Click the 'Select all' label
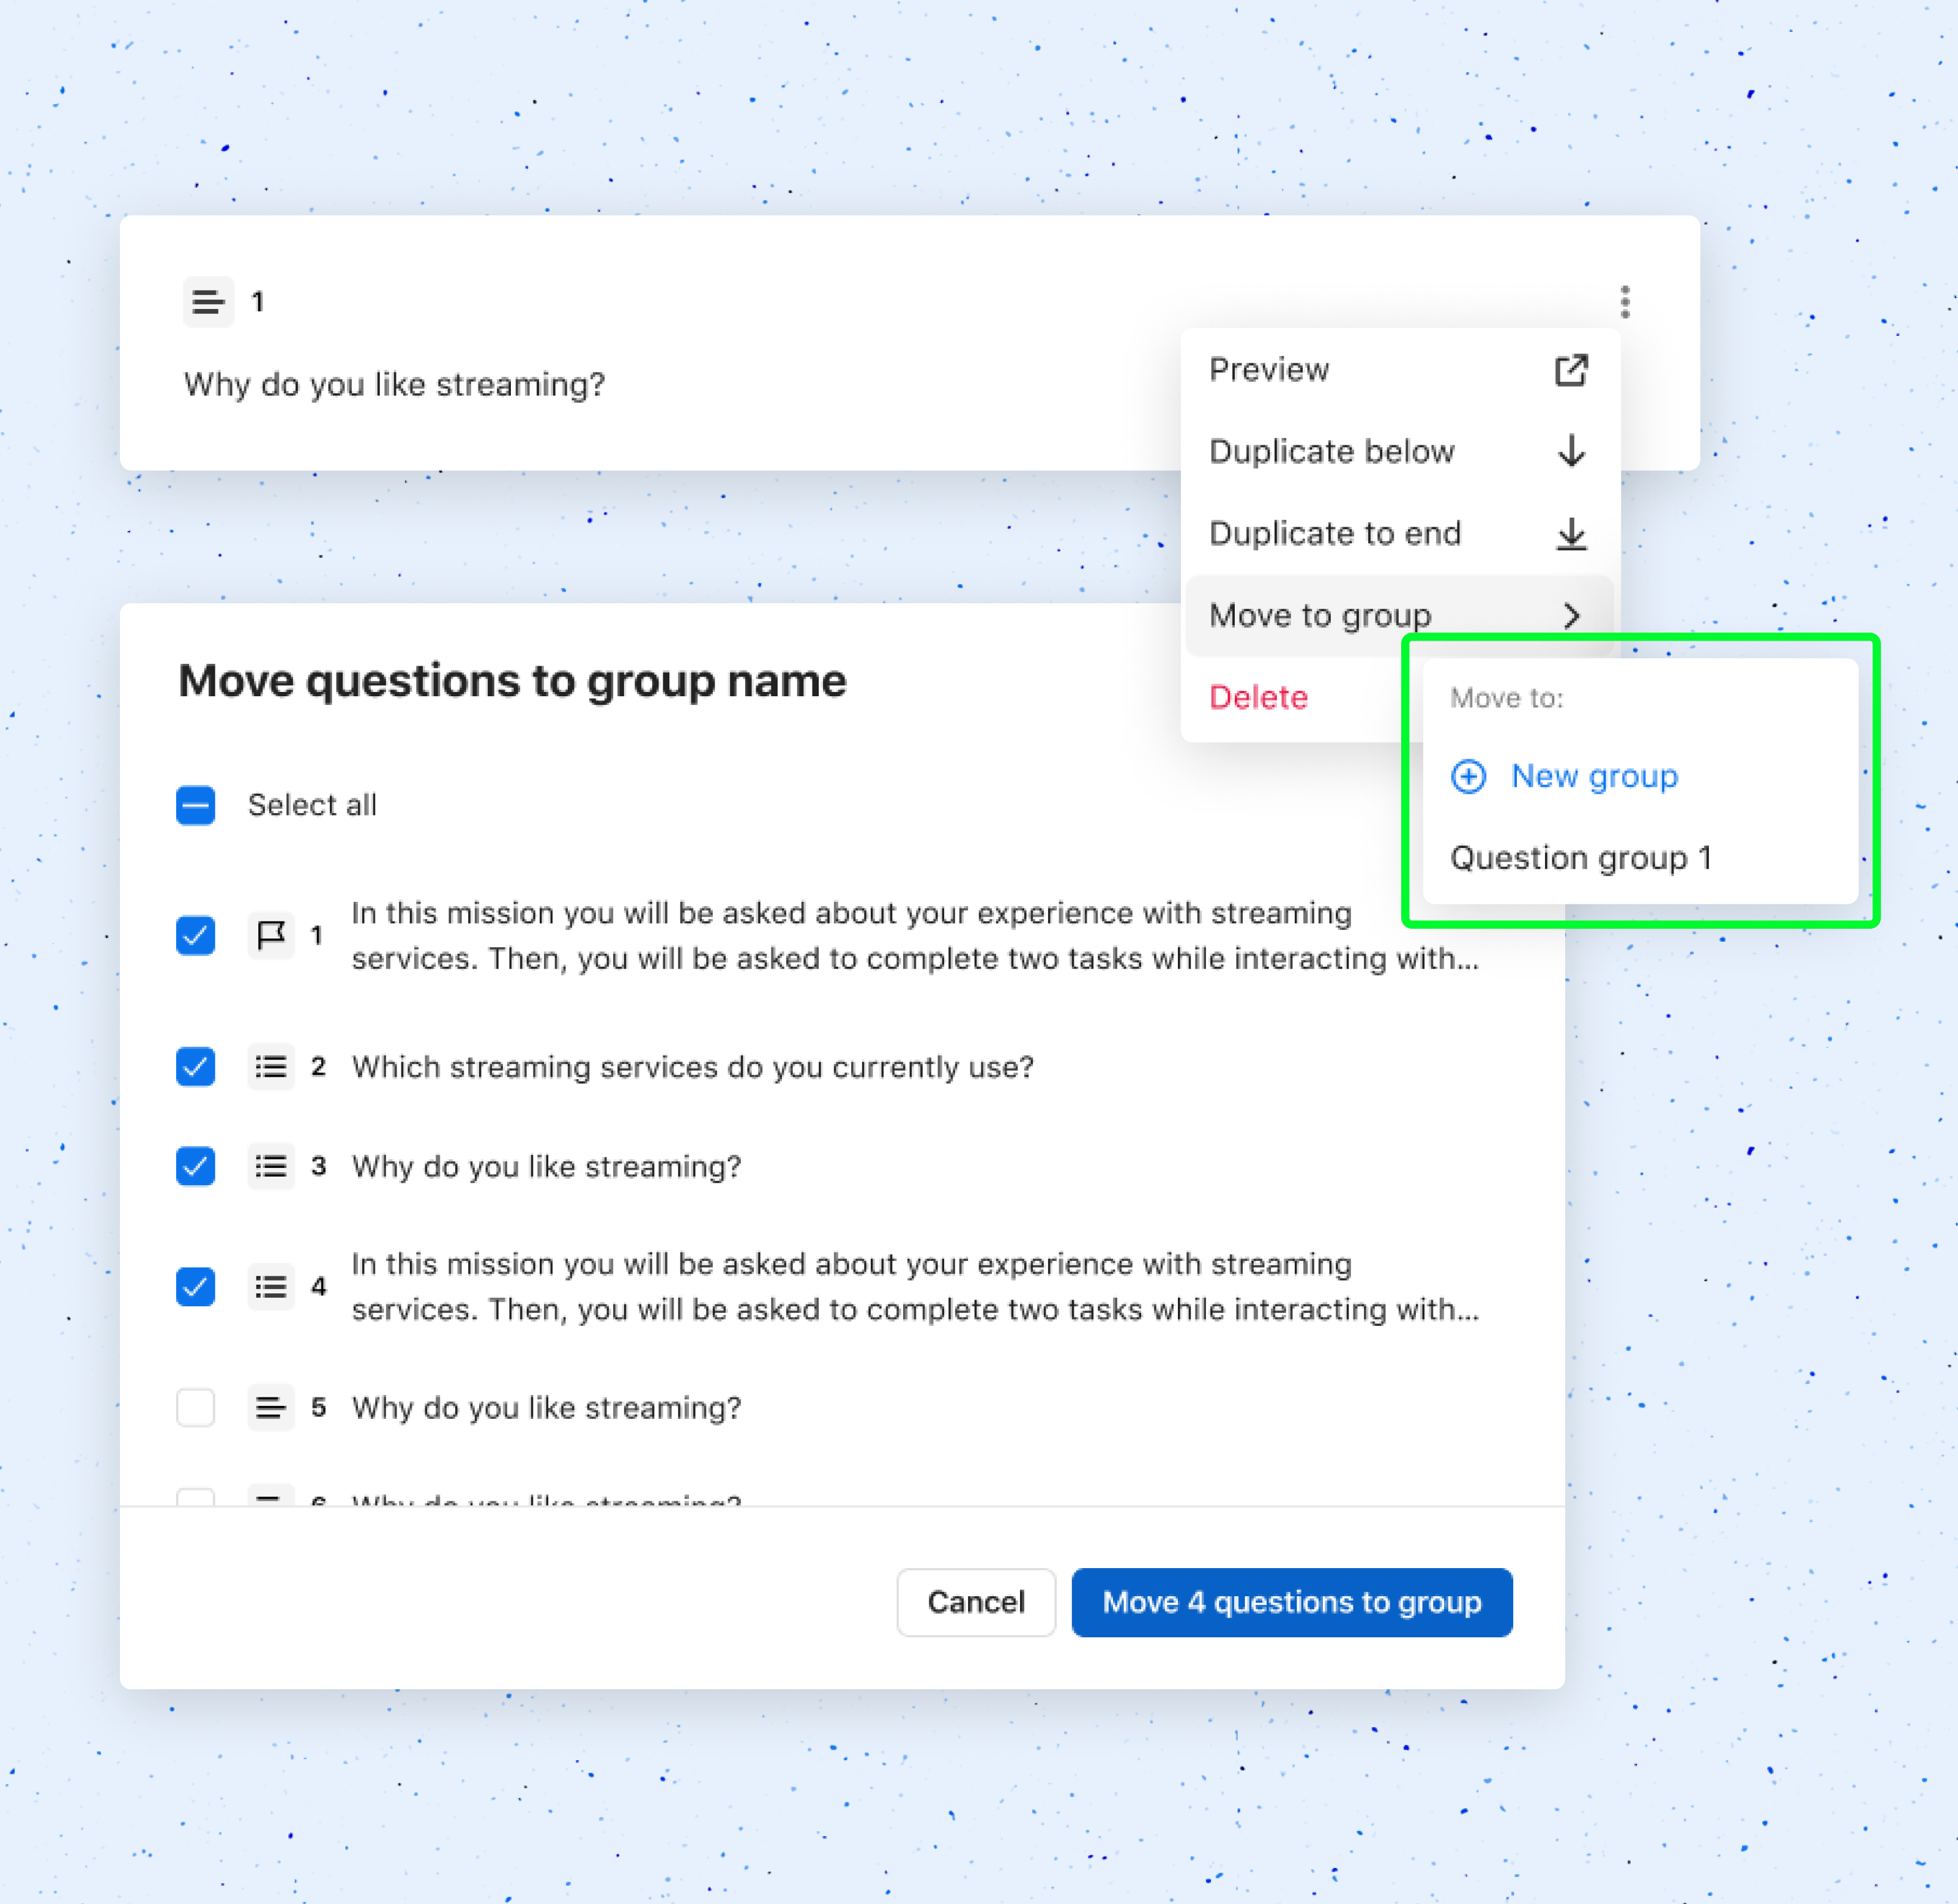The width and height of the screenshot is (1958, 1904). [312, 805]
